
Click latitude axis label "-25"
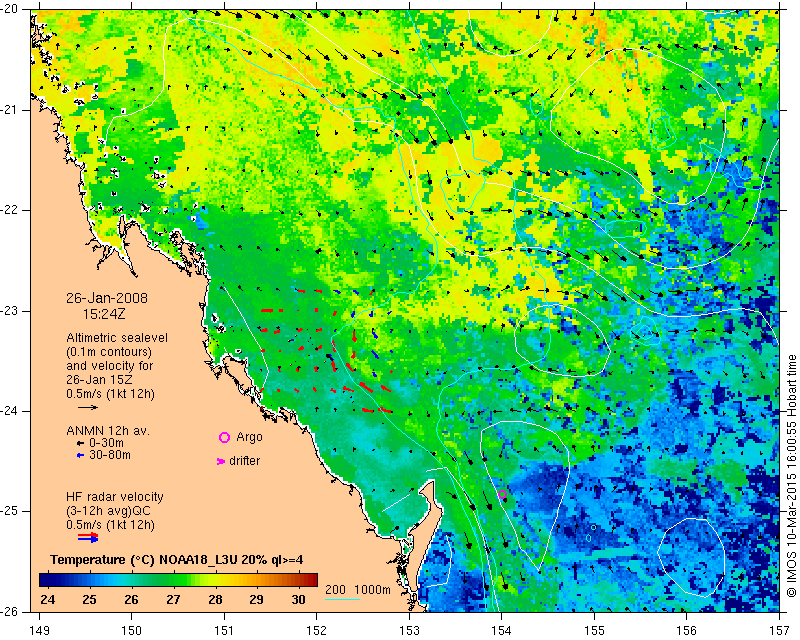pyautogui.click(x=10, y=511)
